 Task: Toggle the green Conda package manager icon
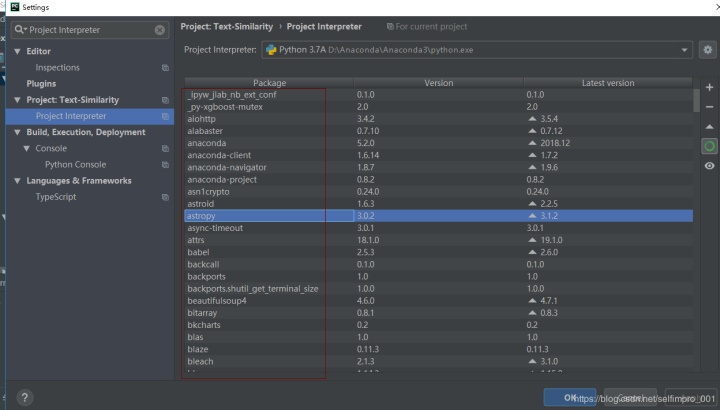(x=709, y=146)
